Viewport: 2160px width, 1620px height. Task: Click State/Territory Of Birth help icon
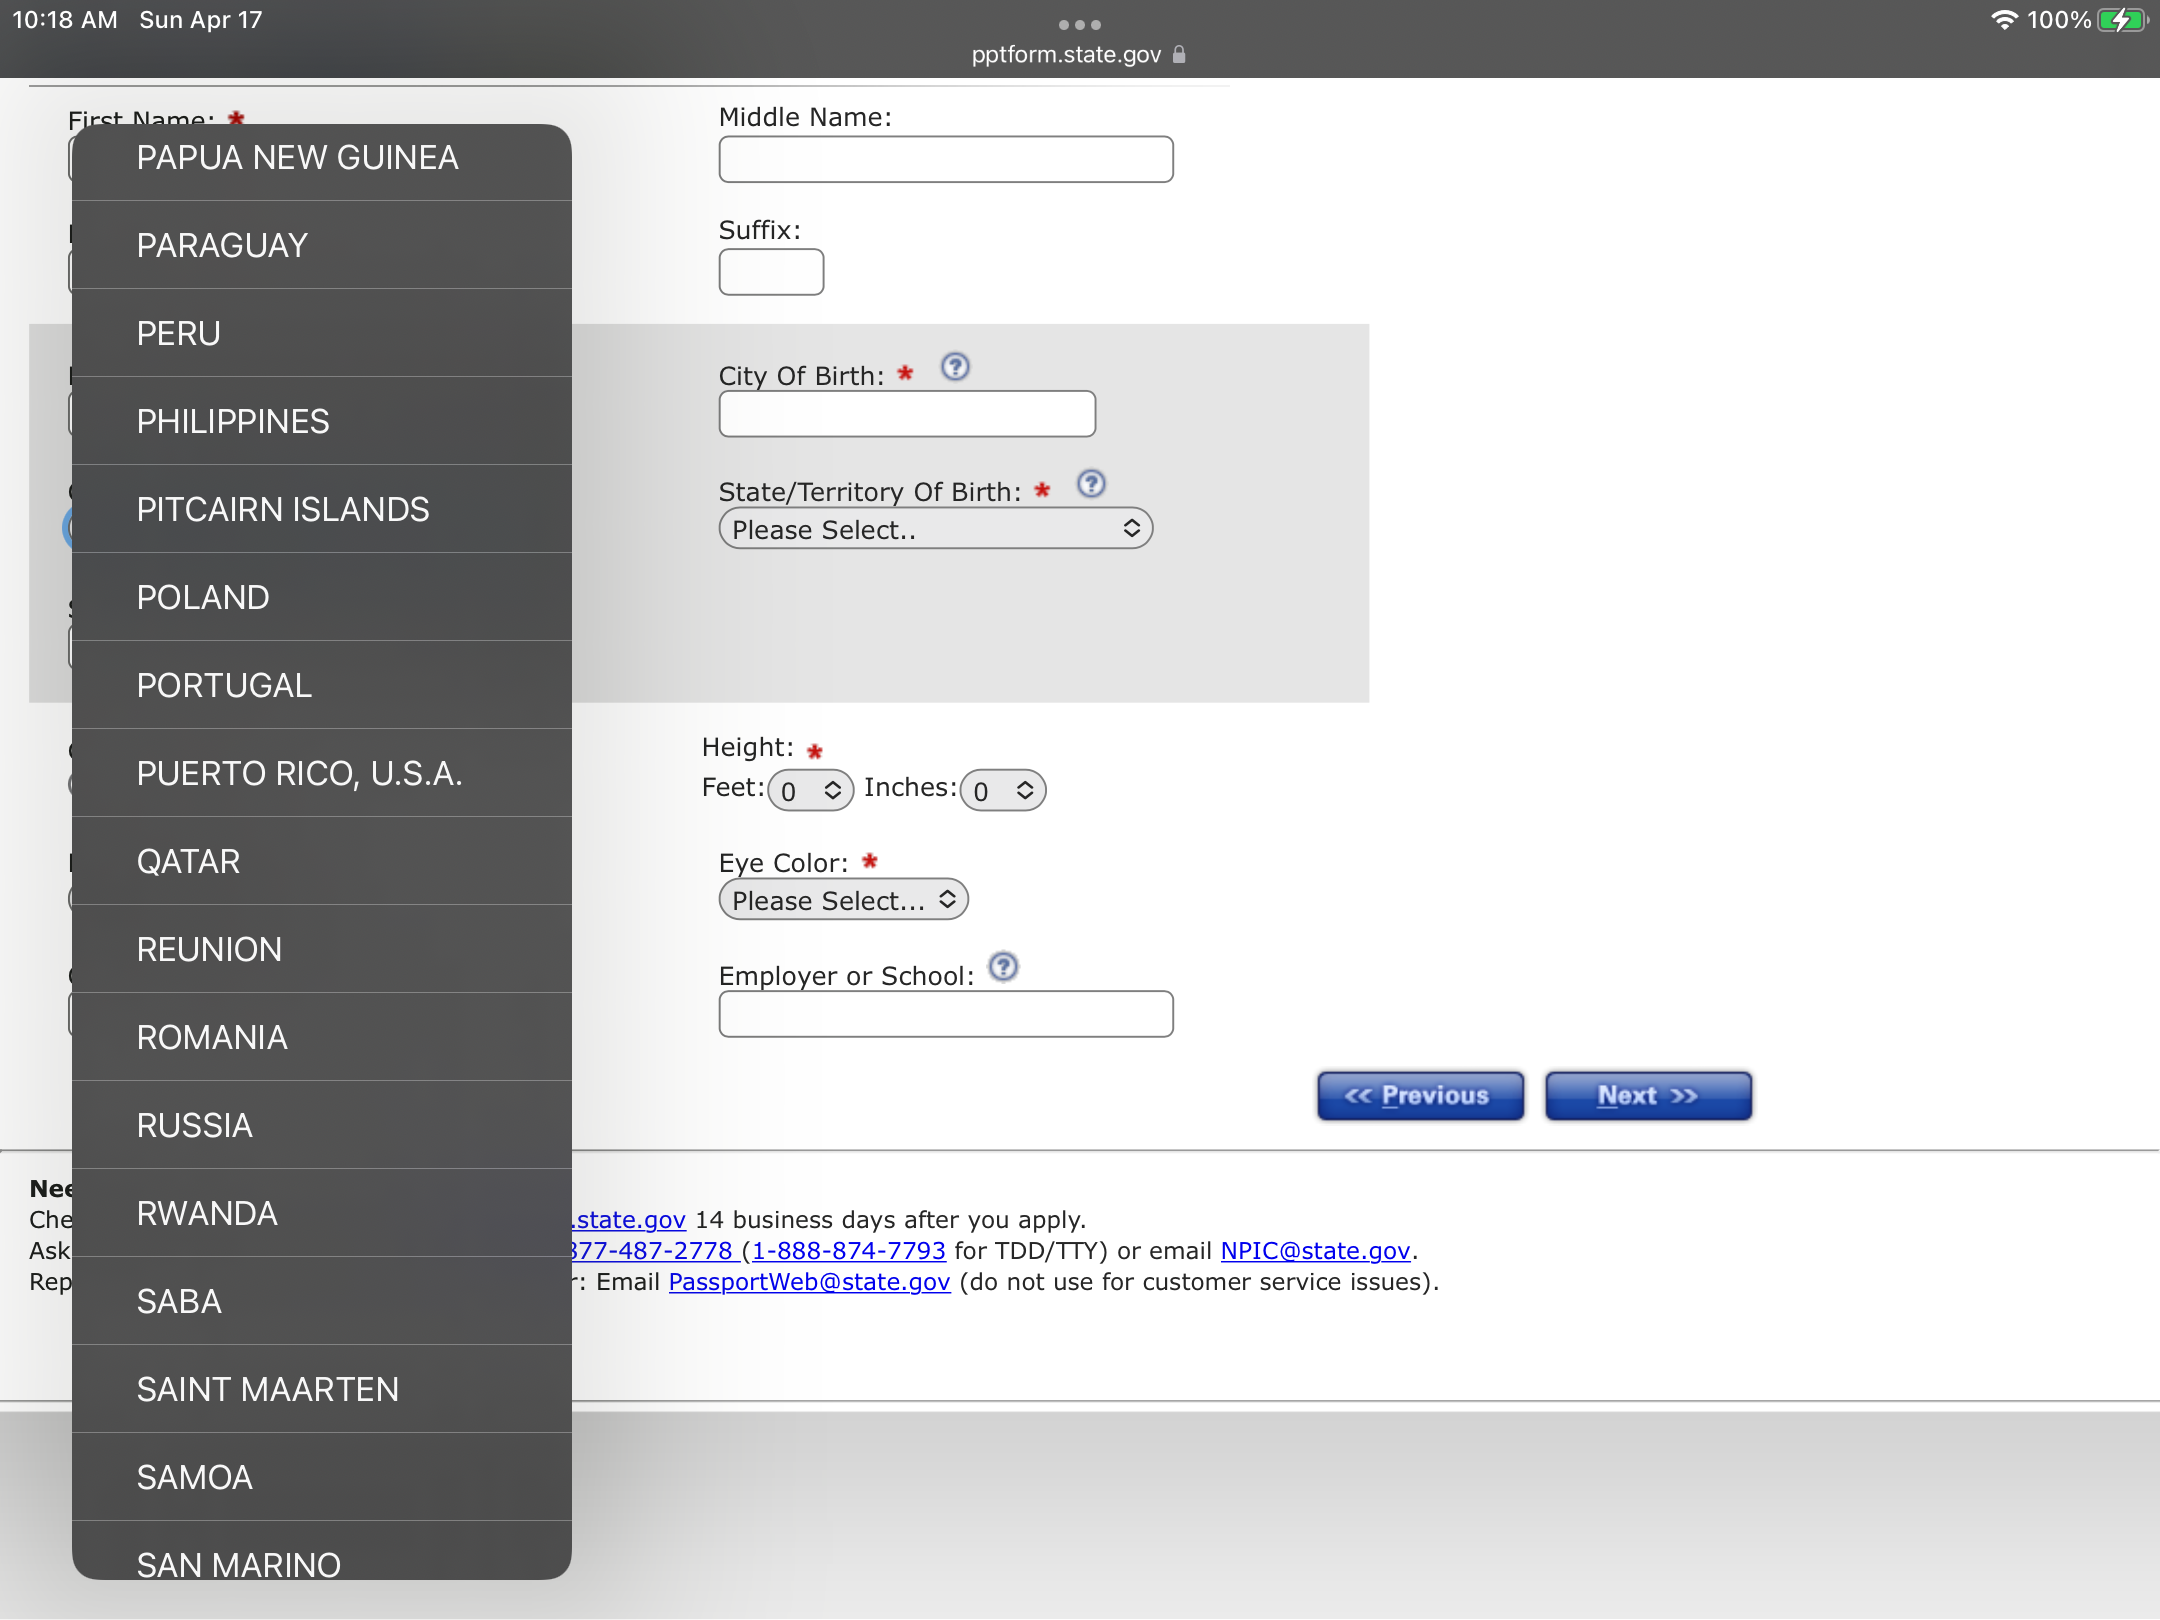coord(1091,484)
